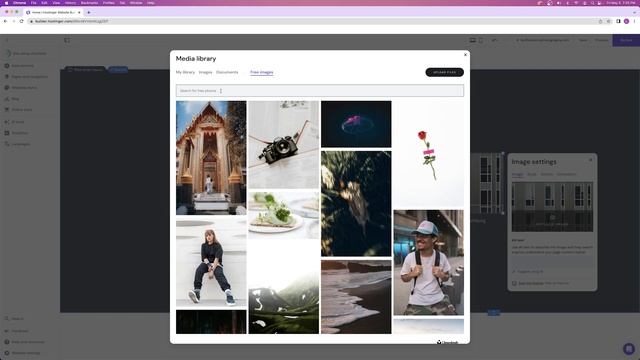The height and width of the screenshot is (360, 640).
Task: Switch to Documents tab in Media library
Action: coord(227,72)
